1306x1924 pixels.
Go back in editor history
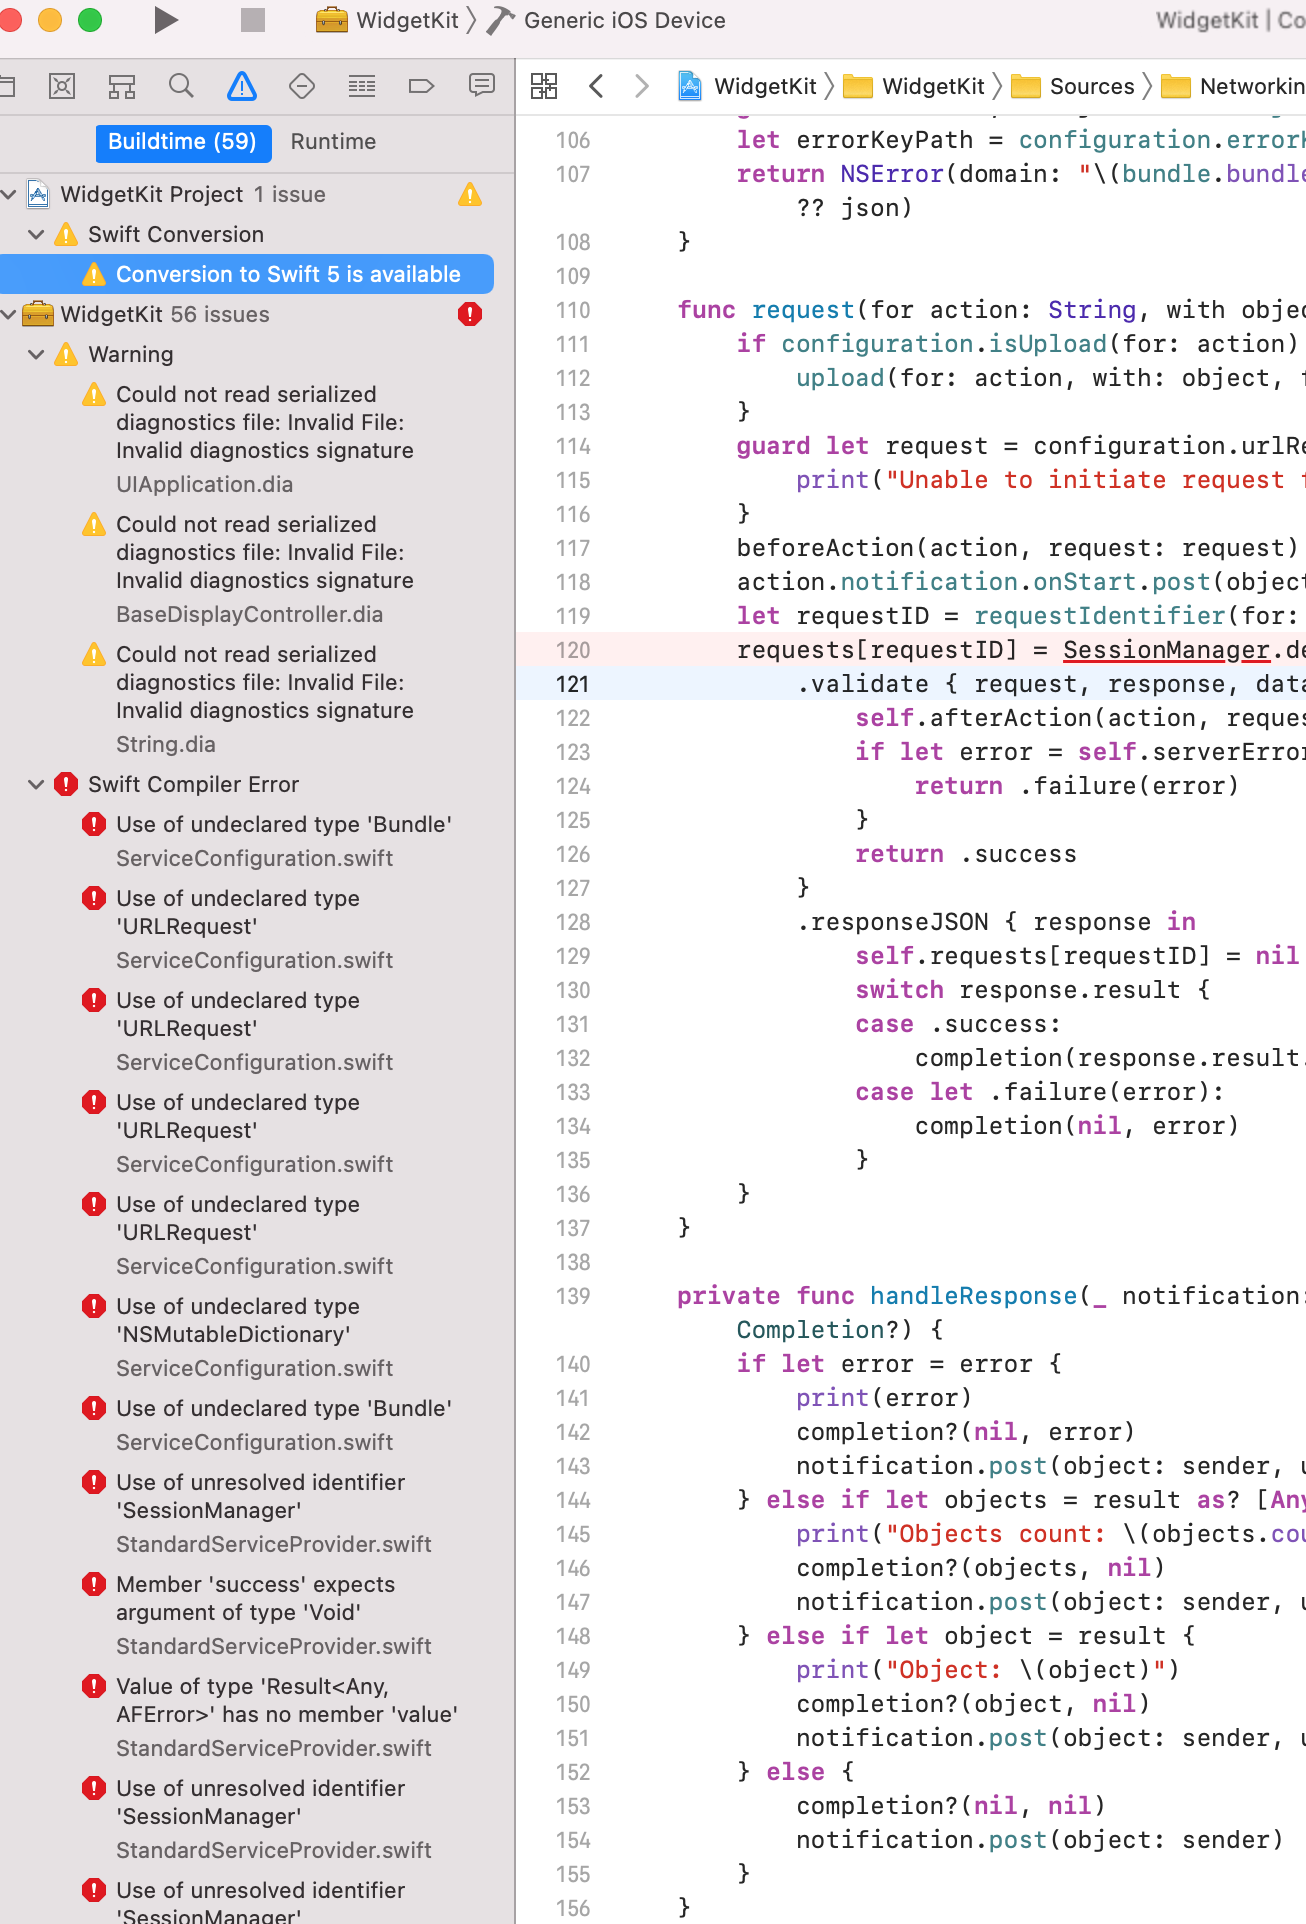(597, 86)
